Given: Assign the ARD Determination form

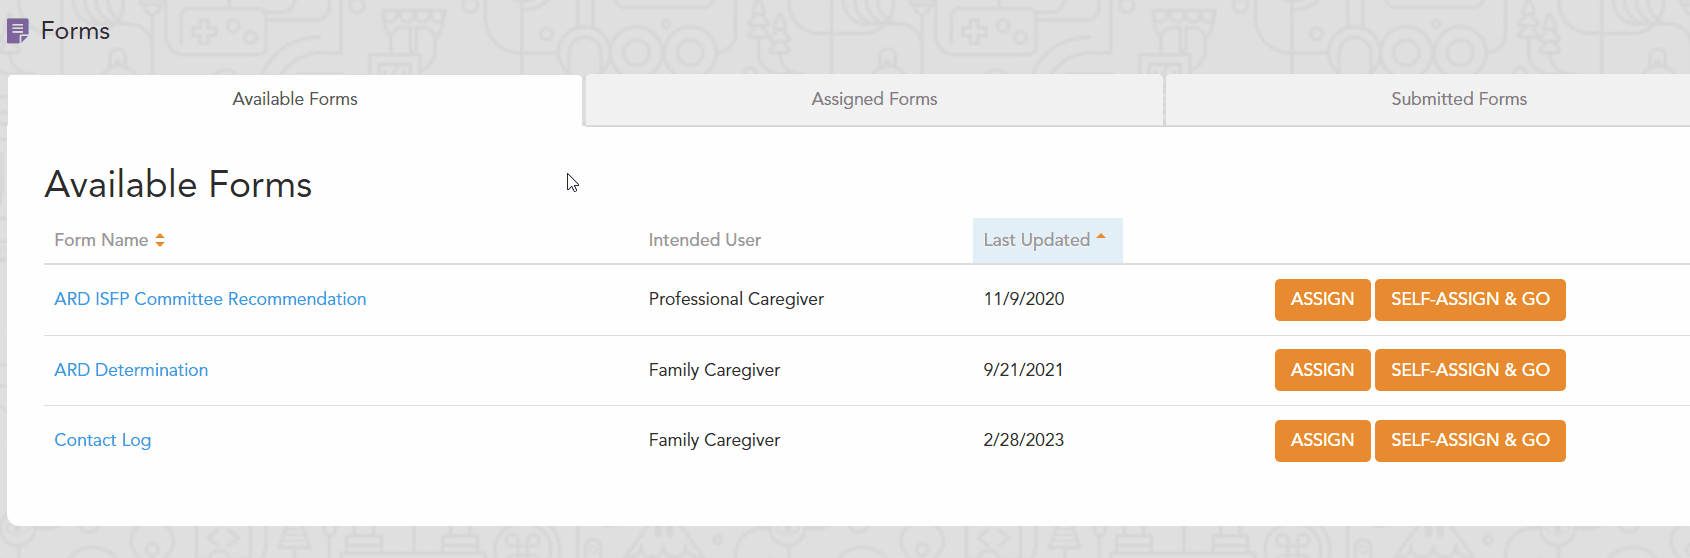Looking at the screenshot, I should [1322, 370].
